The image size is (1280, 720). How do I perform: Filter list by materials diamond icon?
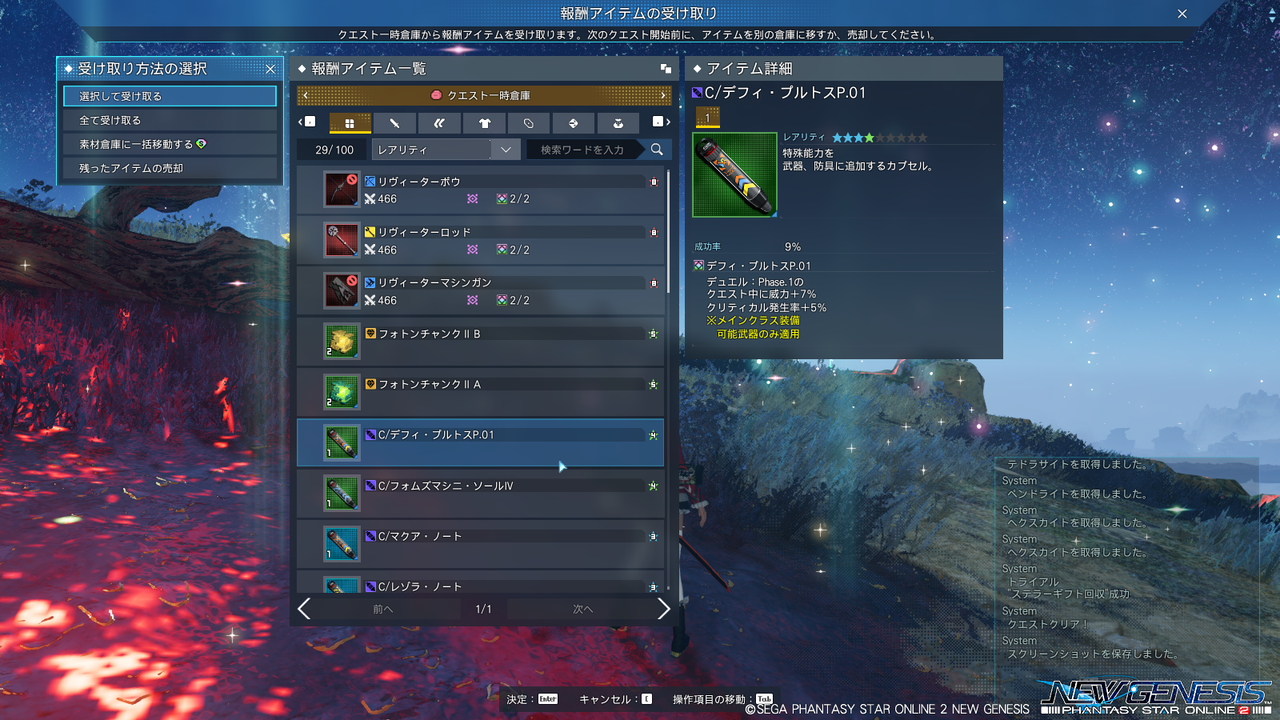574,123
